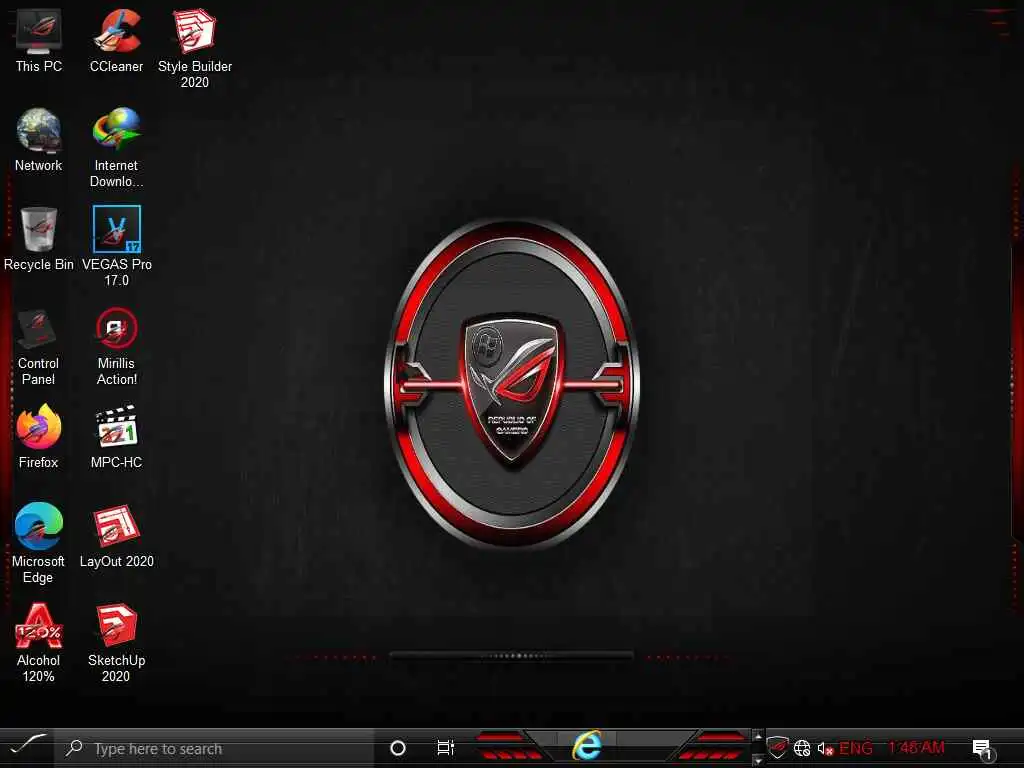Launch Internet Explorer from taskbar
Image resolution: width=1024 pixels, height=768 pixels.
[586, 746]
